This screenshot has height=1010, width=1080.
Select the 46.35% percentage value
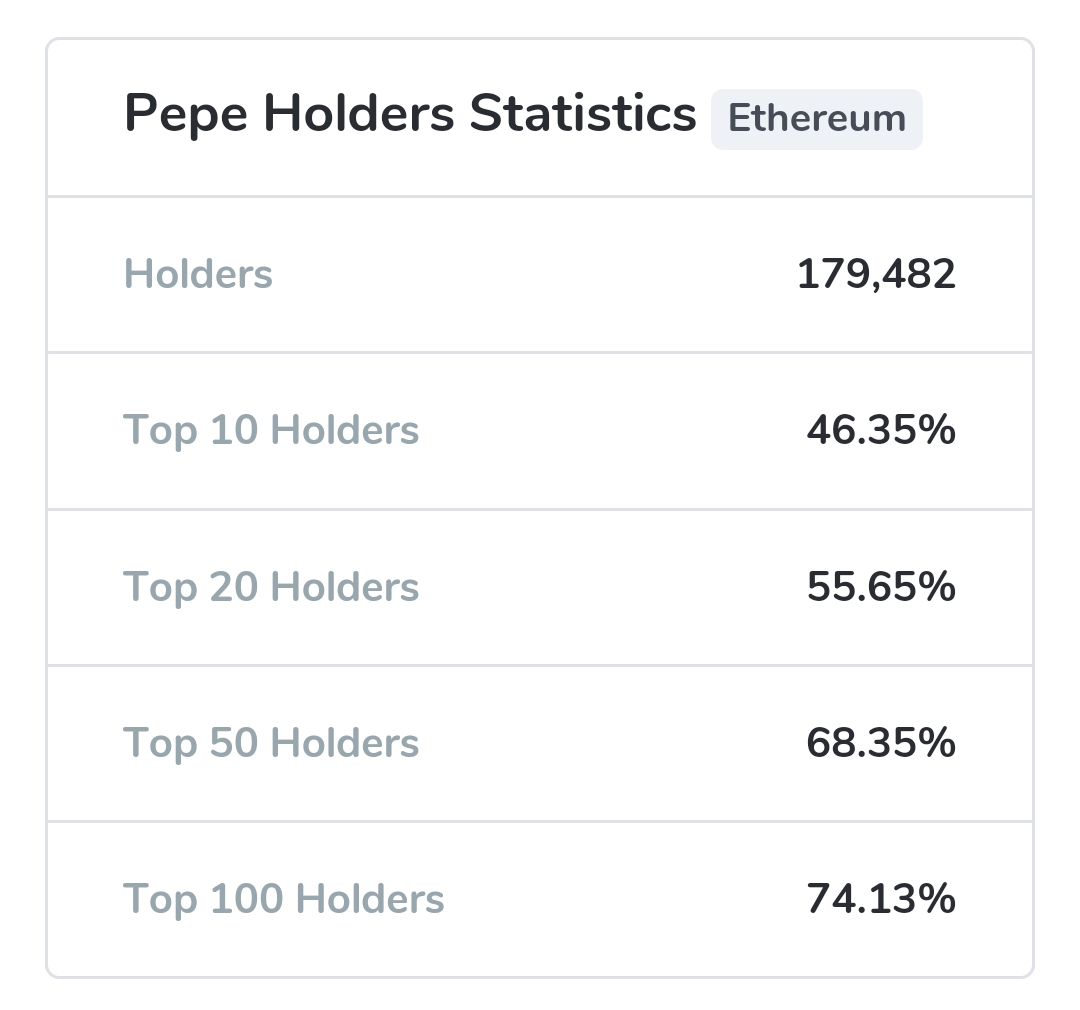coord(881,430)
